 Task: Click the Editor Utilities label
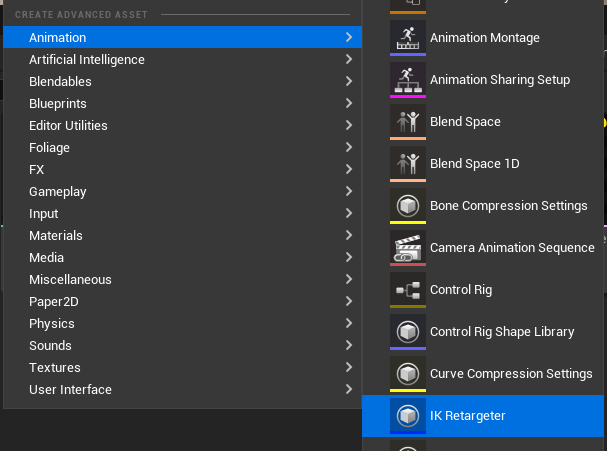click(68, 125)
